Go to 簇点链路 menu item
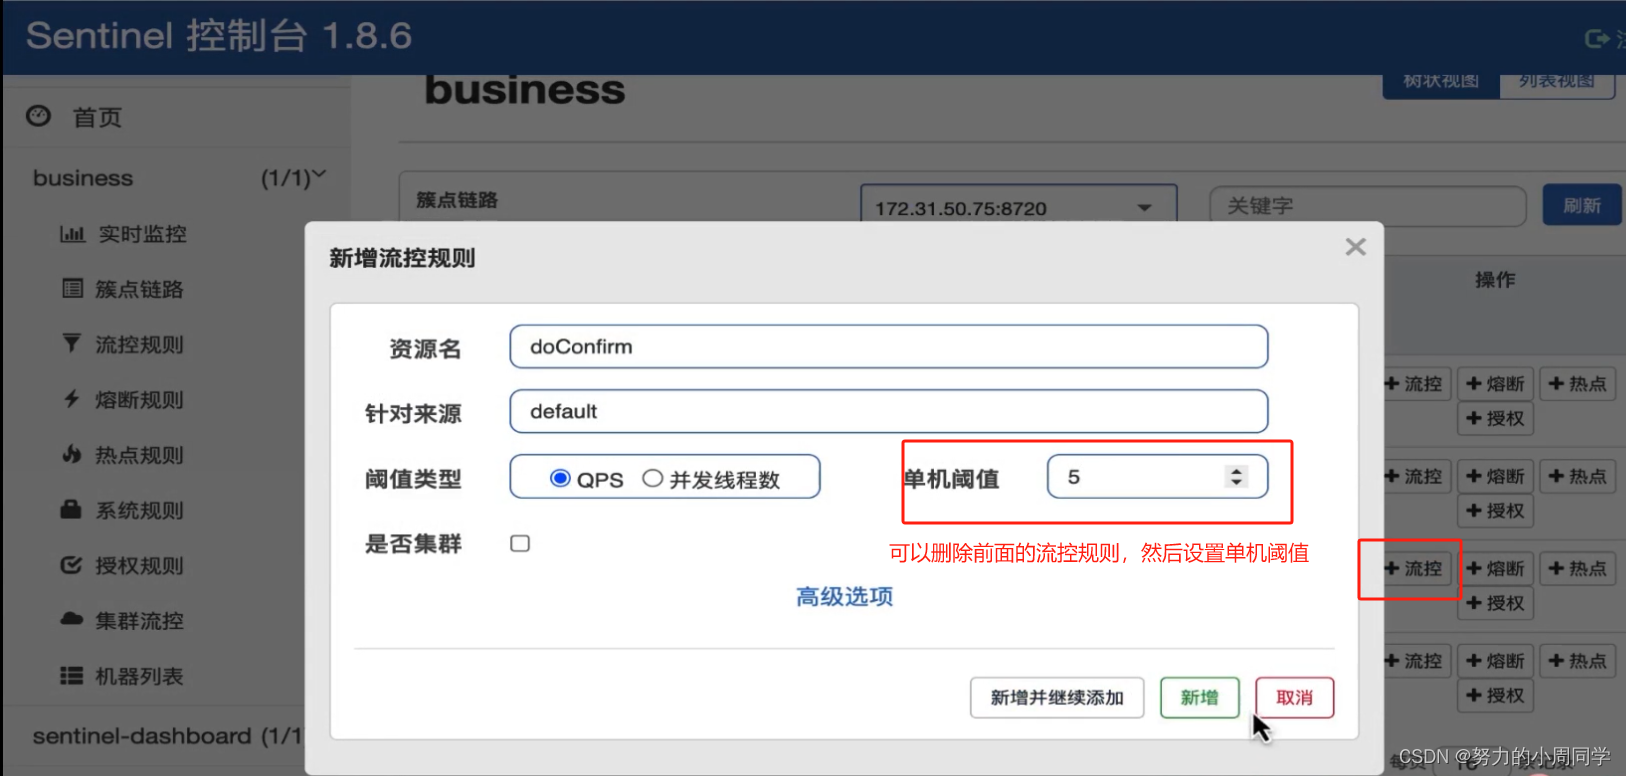Screen dimensions: 1626x776 coord(139,289)
